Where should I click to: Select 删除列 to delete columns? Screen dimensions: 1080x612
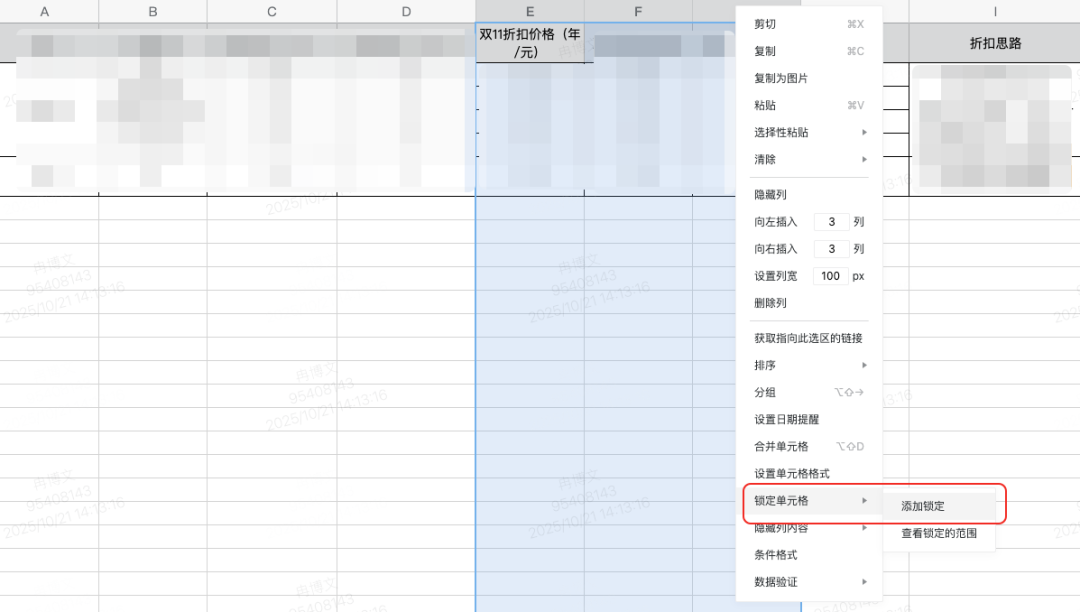(x=771, y=303)
